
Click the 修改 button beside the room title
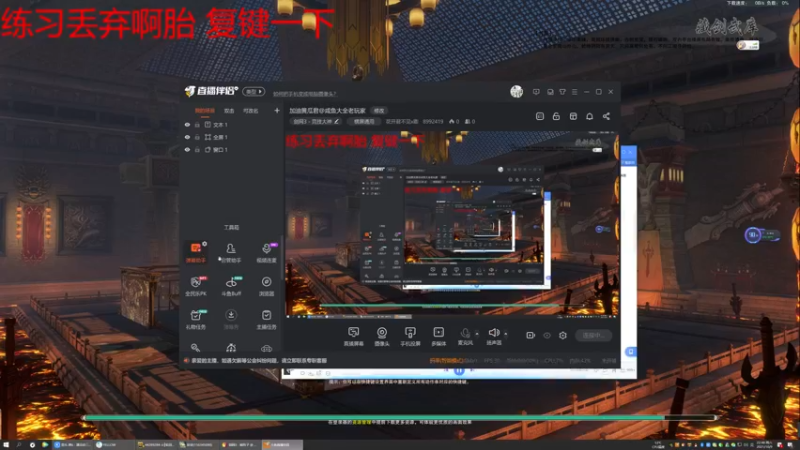point(379,110)
